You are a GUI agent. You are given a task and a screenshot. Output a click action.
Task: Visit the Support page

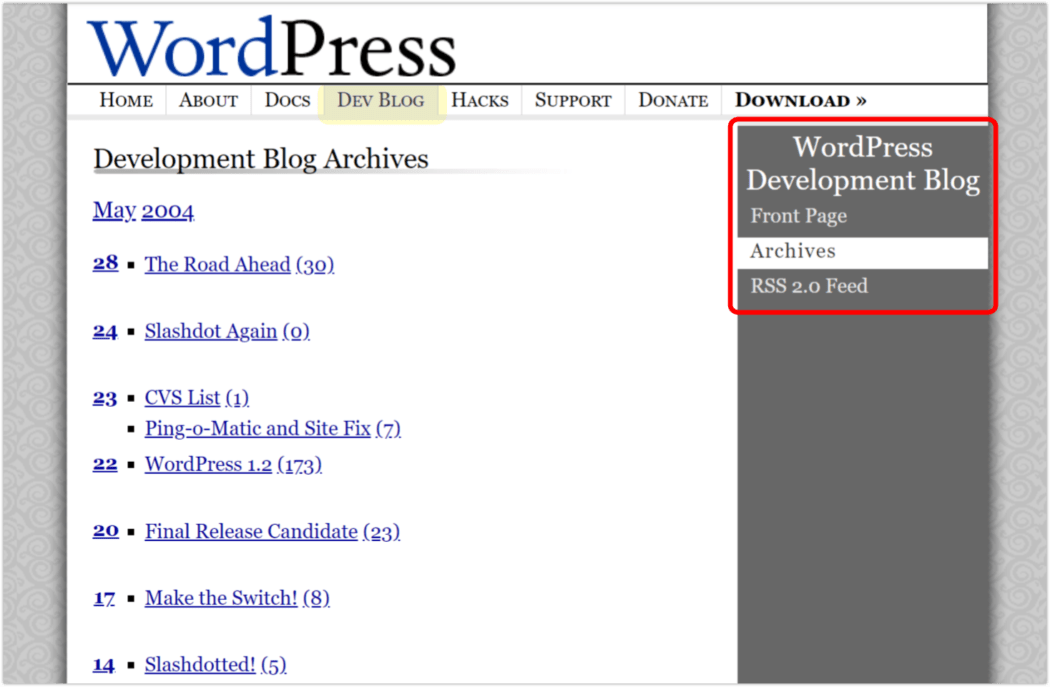[x=573, y=100]
